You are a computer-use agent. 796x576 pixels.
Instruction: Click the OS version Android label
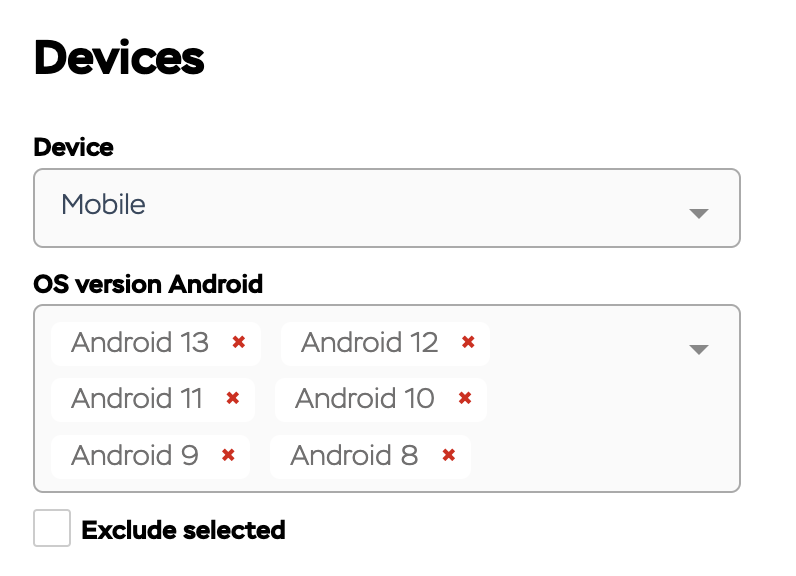pyautogui.click(x=148, y=284)
